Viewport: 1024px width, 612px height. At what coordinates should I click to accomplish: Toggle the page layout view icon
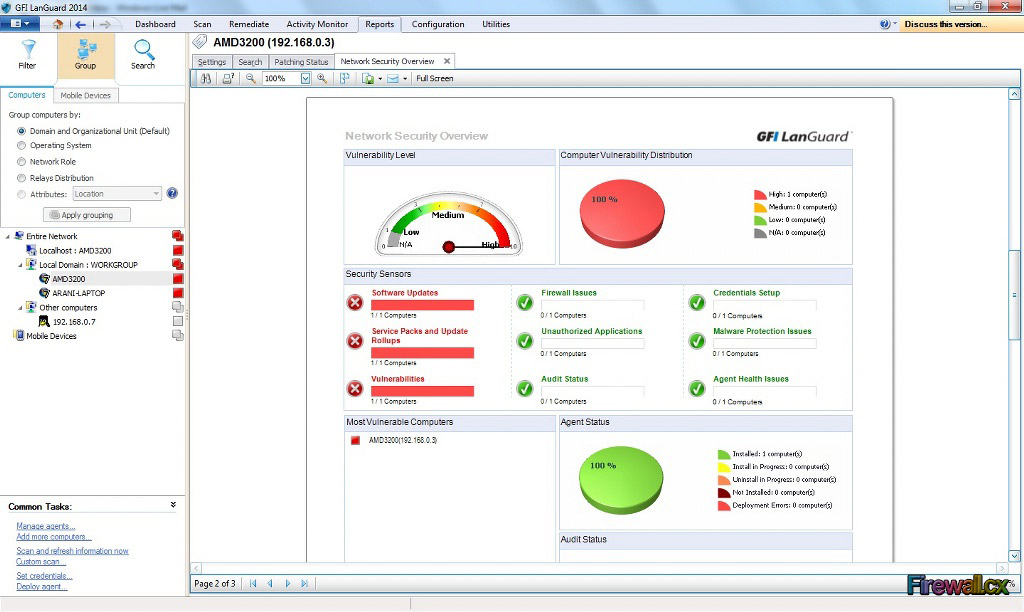[x=345, y=78]
